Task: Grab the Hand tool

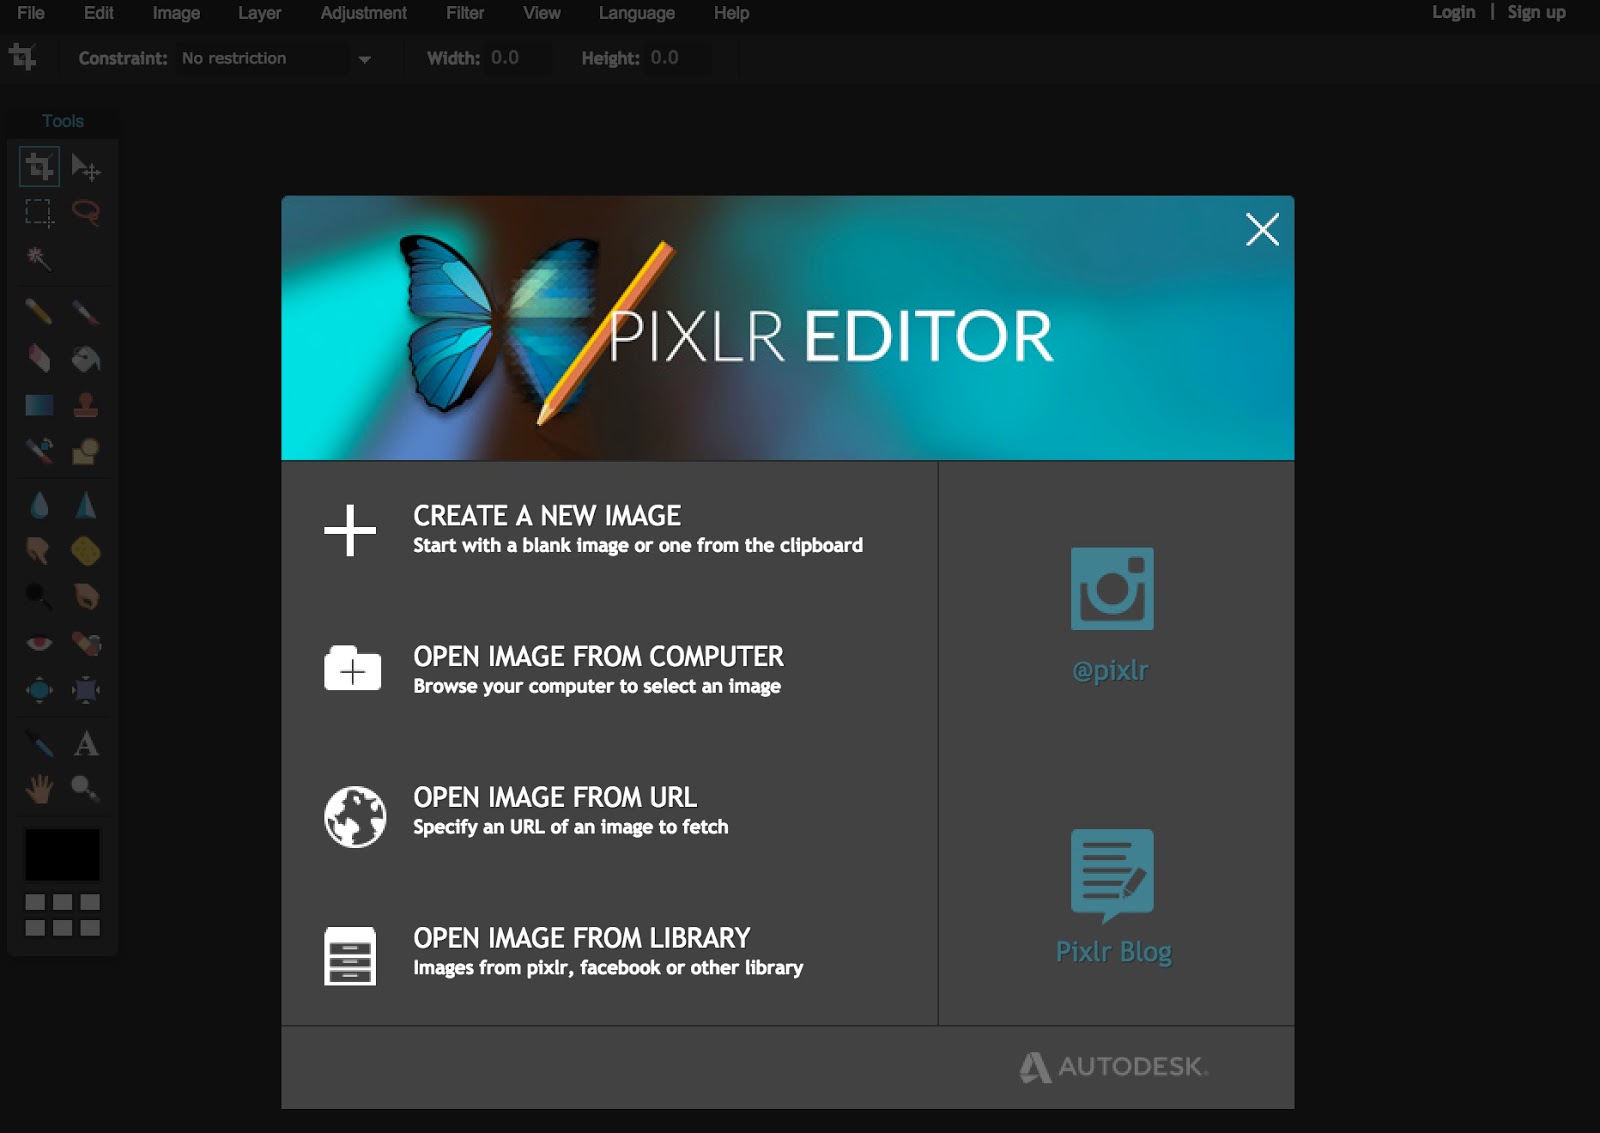Action: click(x=40, y=789)
